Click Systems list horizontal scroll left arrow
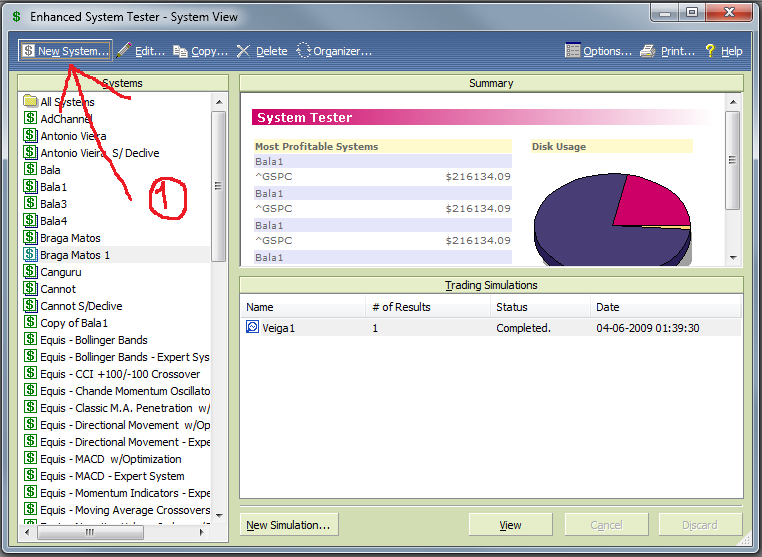Image resolution: width=762 pixels, height=557 pixels. coord(27,532)
